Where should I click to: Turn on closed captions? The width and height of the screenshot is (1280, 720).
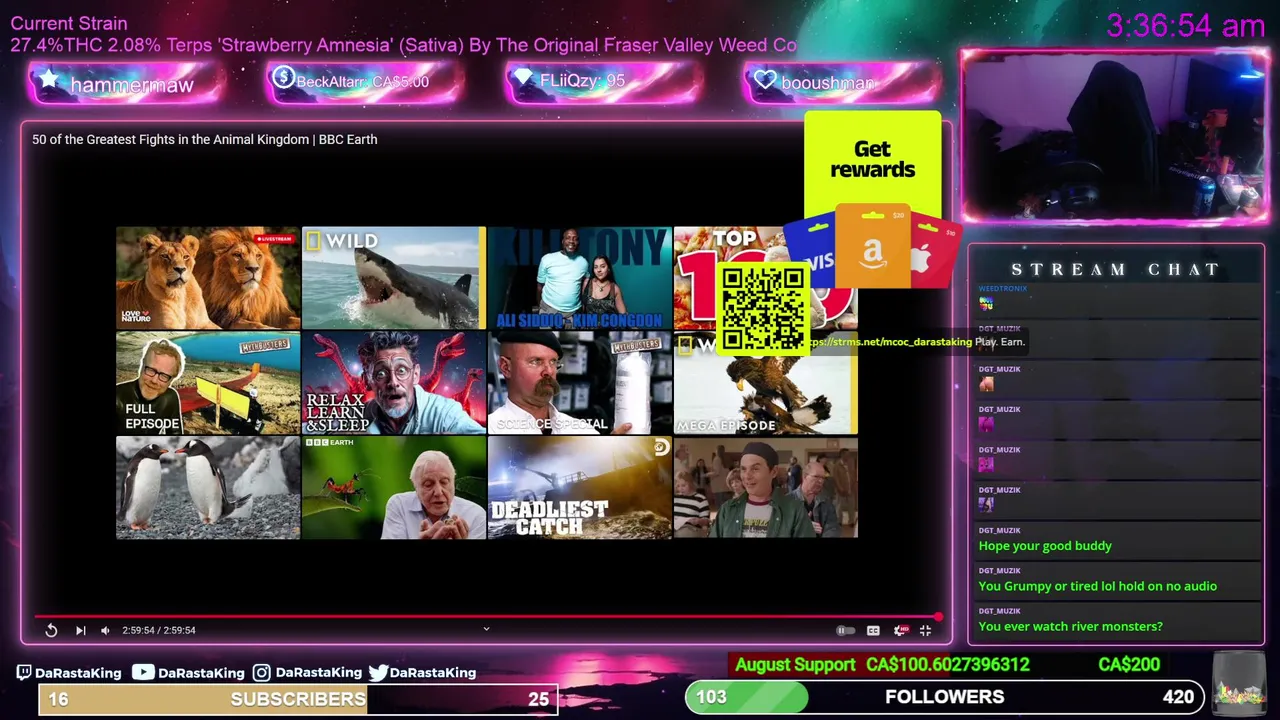click(x=873, y=630)
